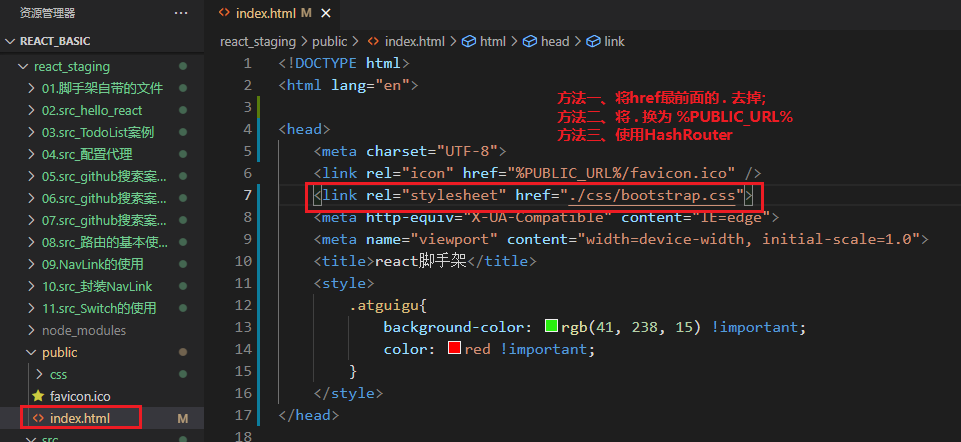Click the viewport meta tag line
The width and height of the screenshot is (961, 442).
point(621,239)
